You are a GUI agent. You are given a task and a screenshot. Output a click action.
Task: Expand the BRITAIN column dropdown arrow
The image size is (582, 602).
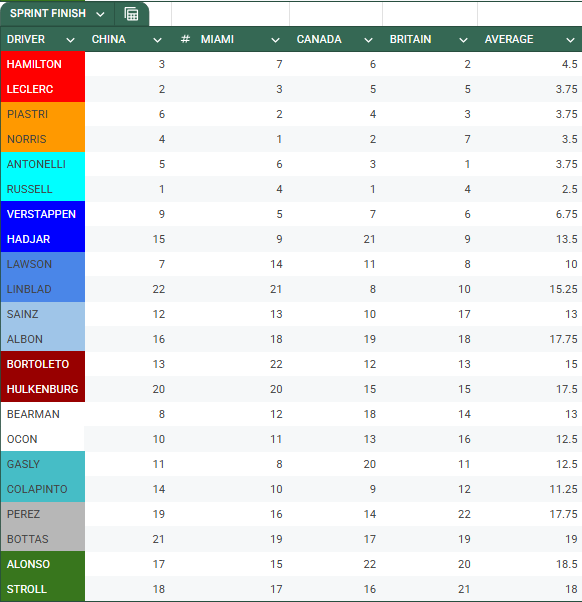[x=463, y=40]
